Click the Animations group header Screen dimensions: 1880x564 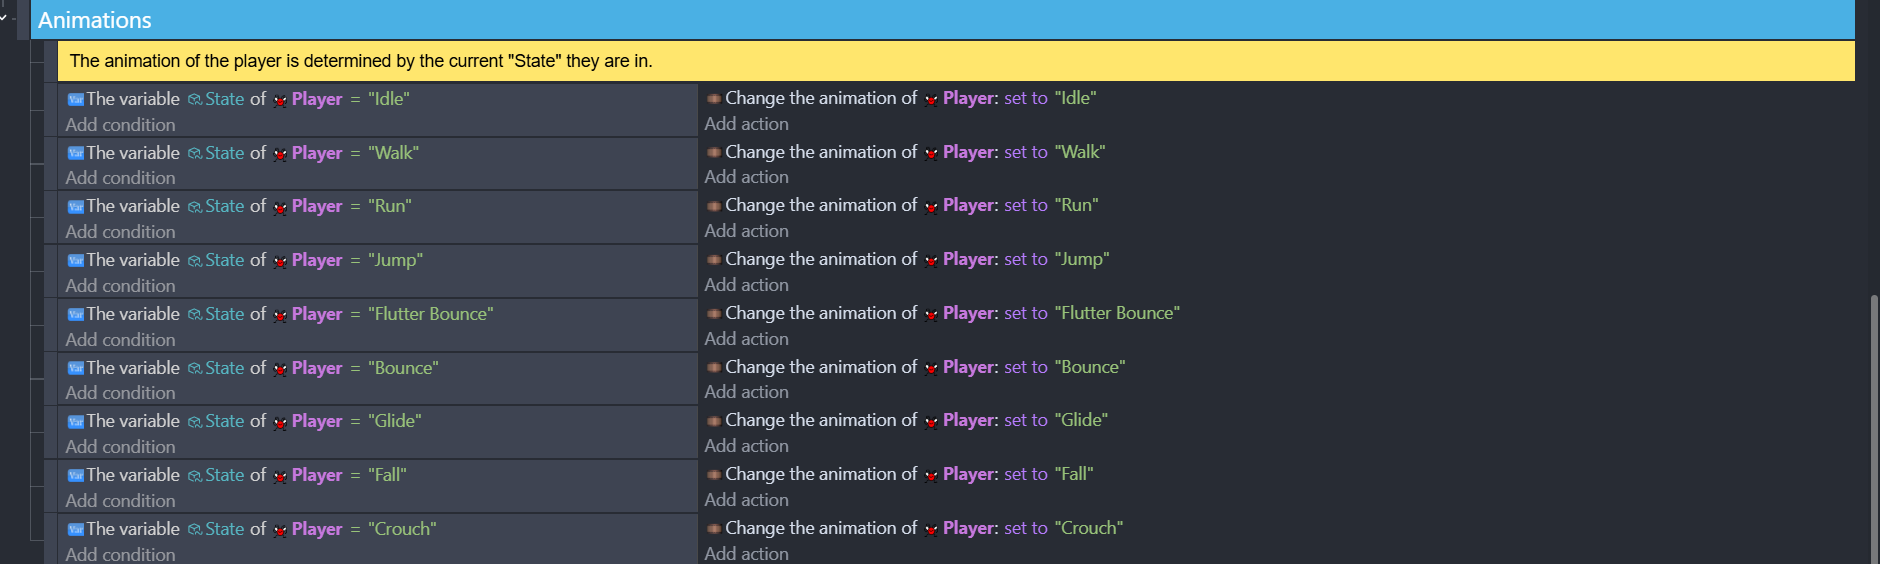pyautogui.click(x=95, y=20)
